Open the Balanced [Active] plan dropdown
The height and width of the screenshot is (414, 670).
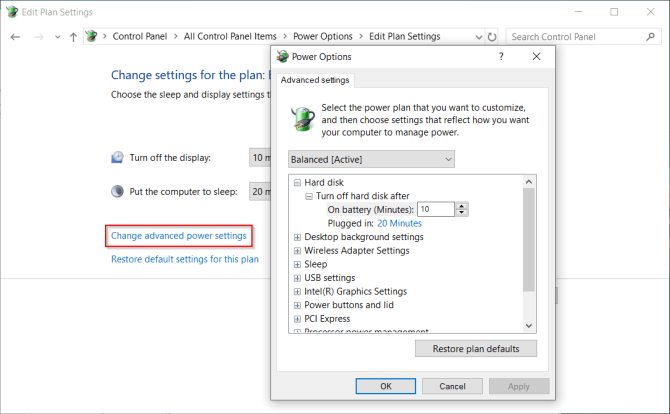click(371, 159)
